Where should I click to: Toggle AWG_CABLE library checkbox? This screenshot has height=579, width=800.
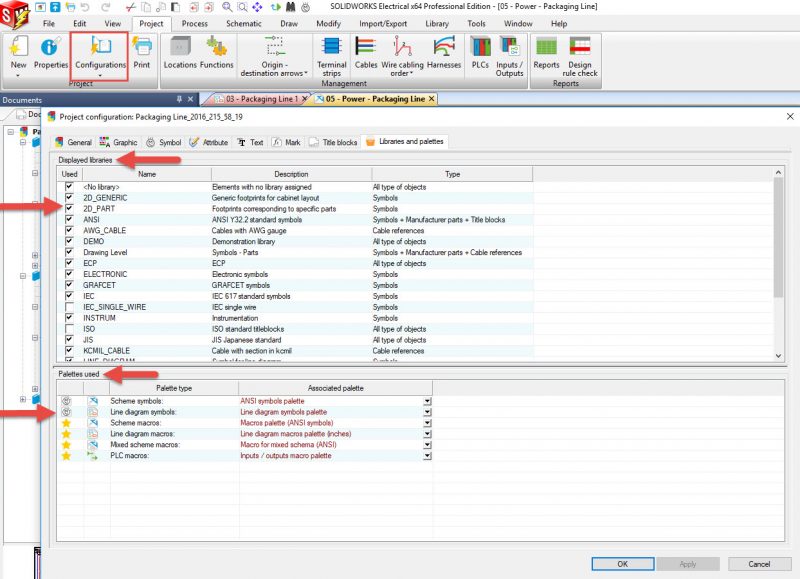[69, 230]
